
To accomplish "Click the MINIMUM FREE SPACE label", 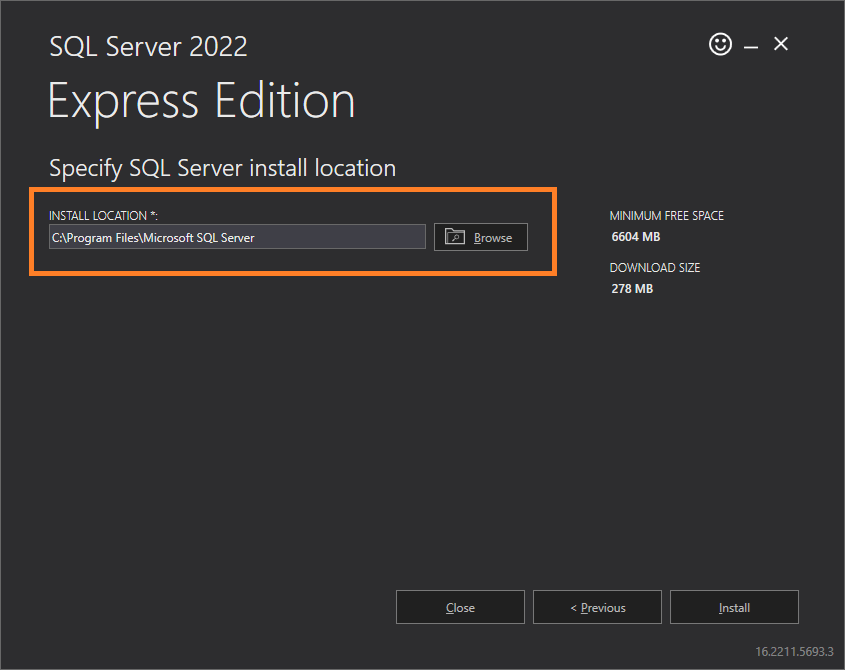I will (x=666, y=216).
